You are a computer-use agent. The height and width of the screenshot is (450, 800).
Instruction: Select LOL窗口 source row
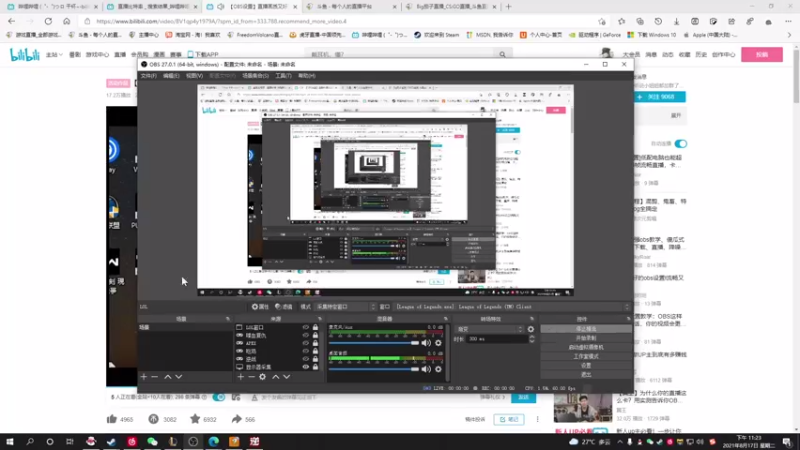click(x=278, y=328)
